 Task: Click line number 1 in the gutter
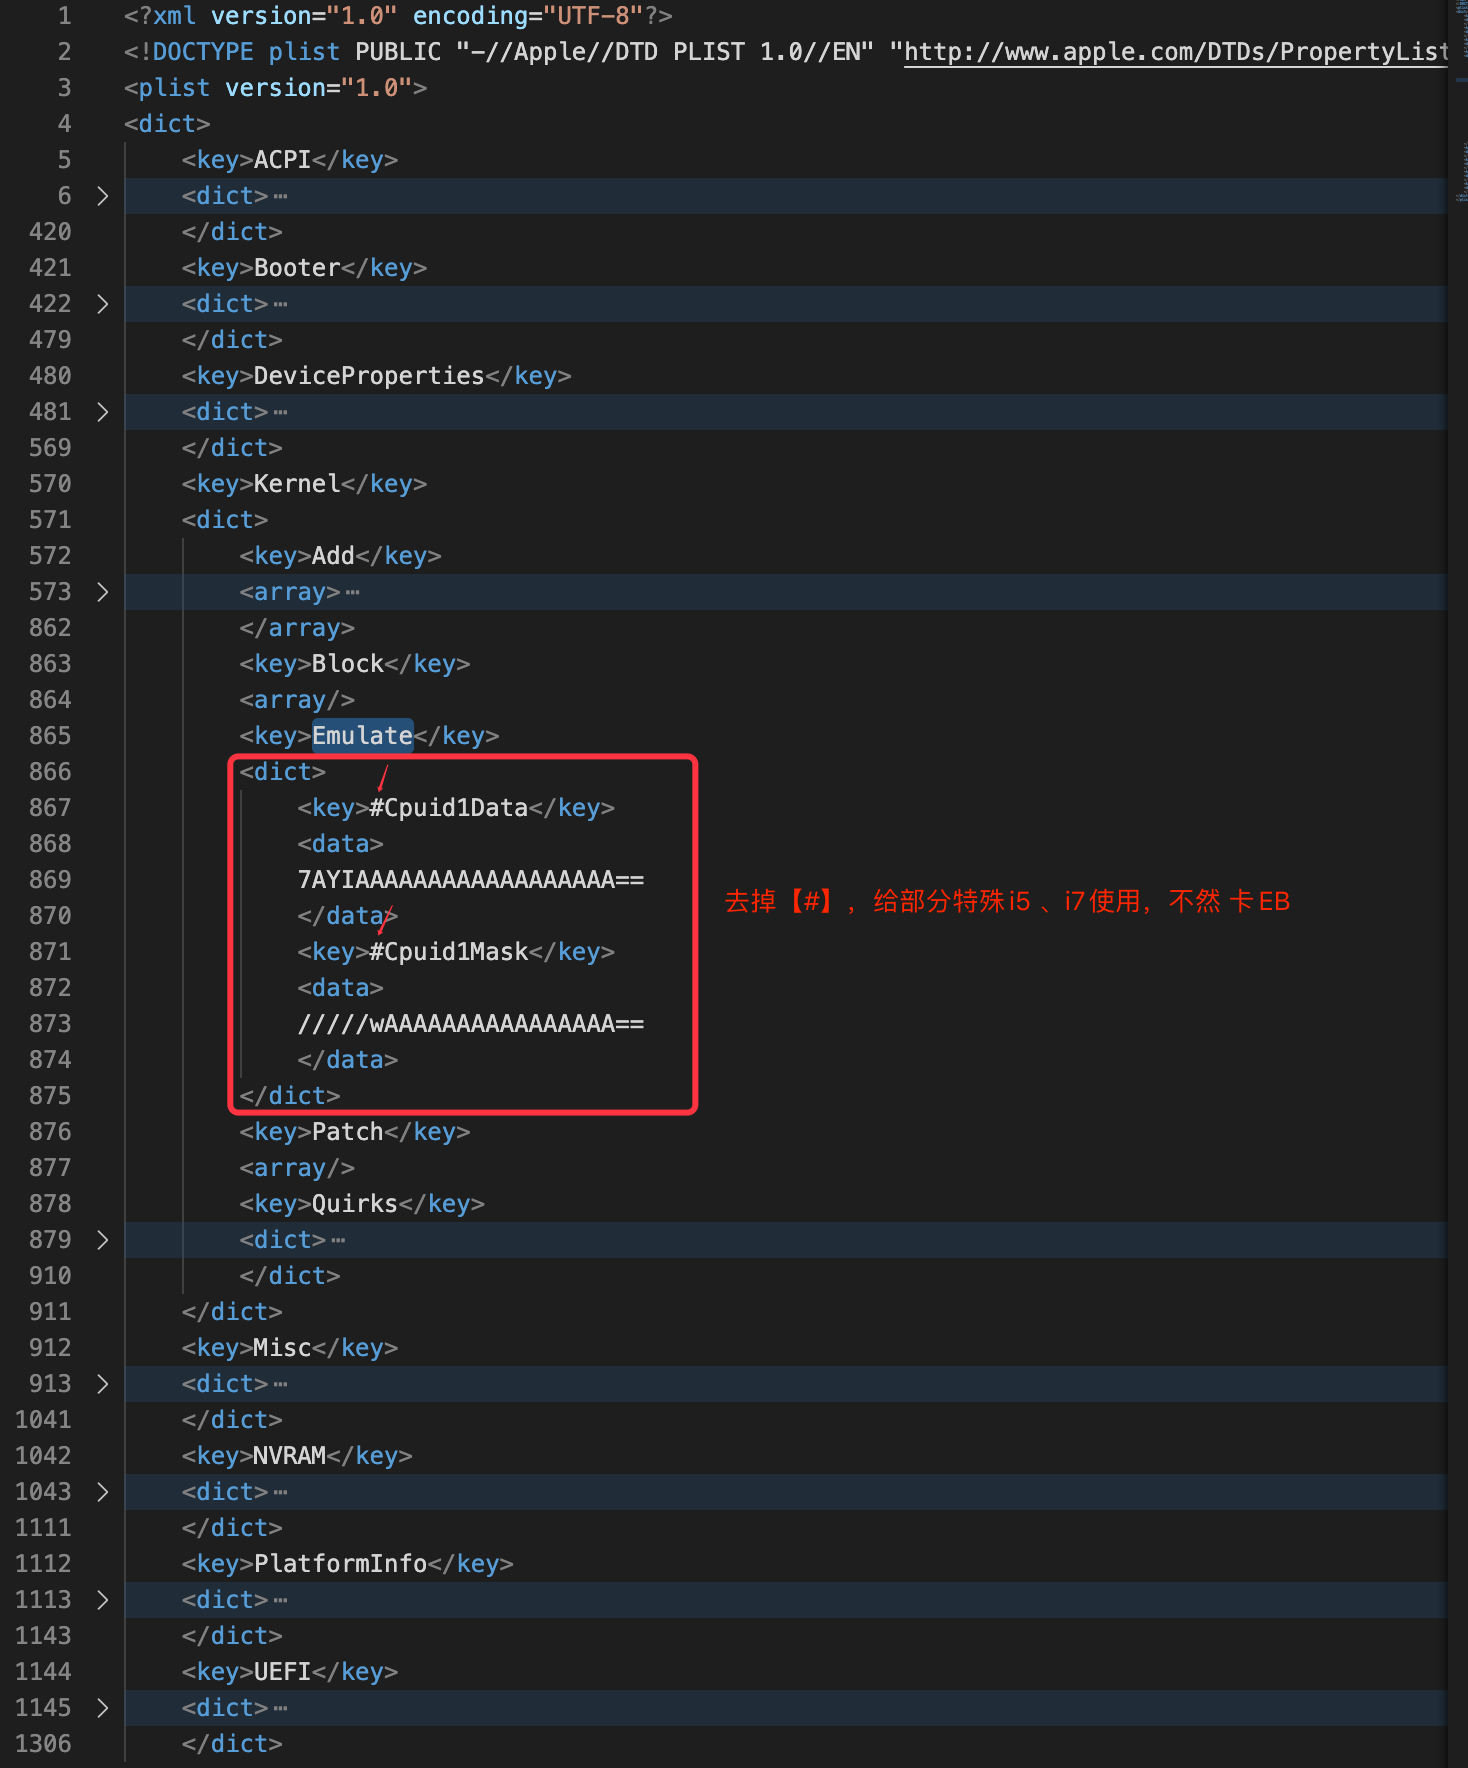(x=64, y=16)
